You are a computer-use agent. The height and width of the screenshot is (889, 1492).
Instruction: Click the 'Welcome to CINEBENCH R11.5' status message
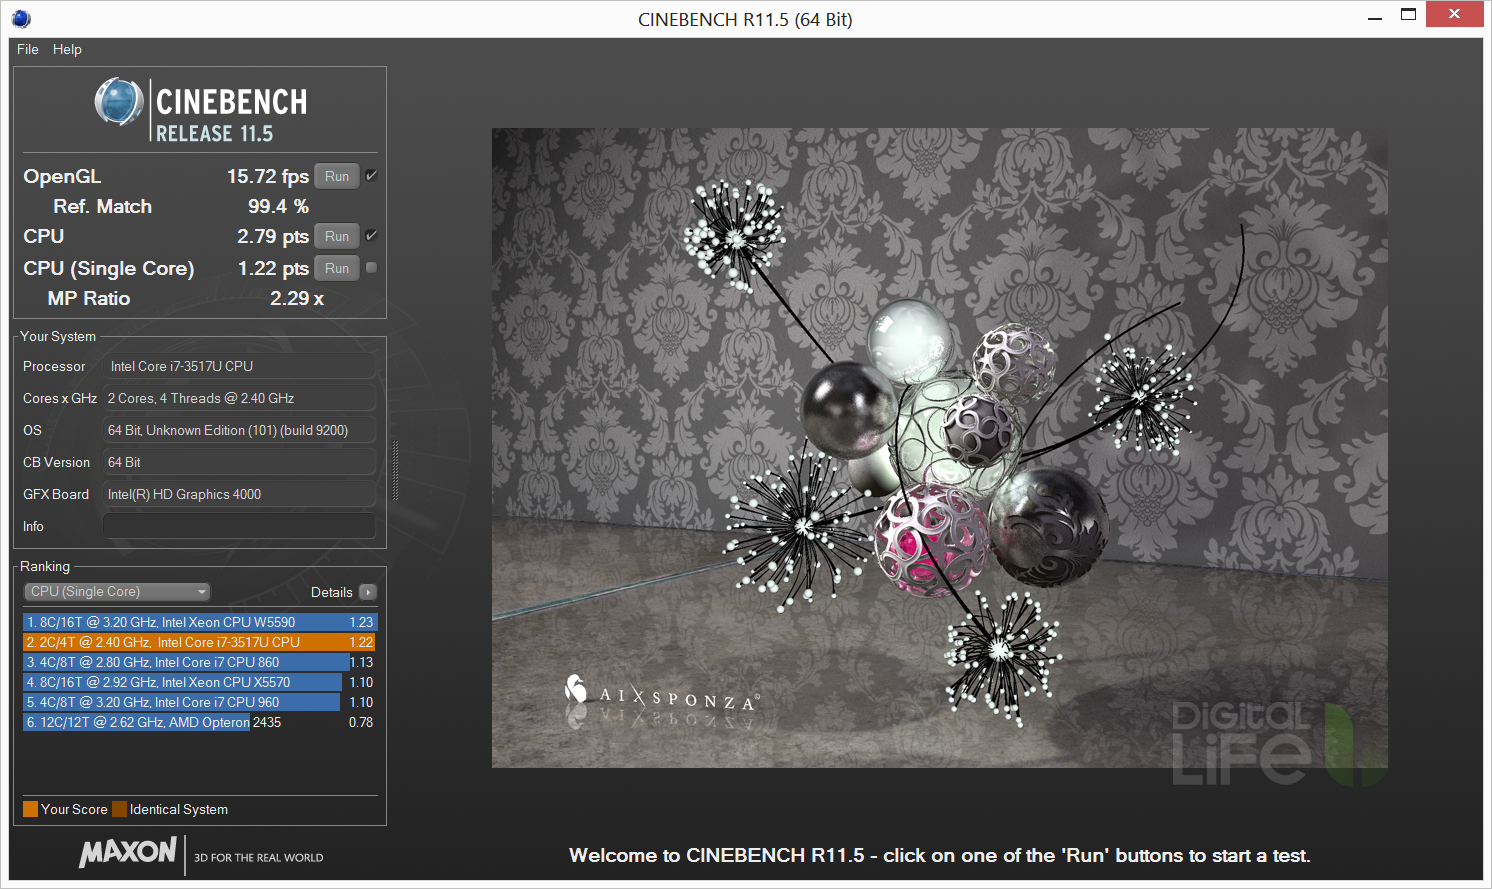pos(939,855)
